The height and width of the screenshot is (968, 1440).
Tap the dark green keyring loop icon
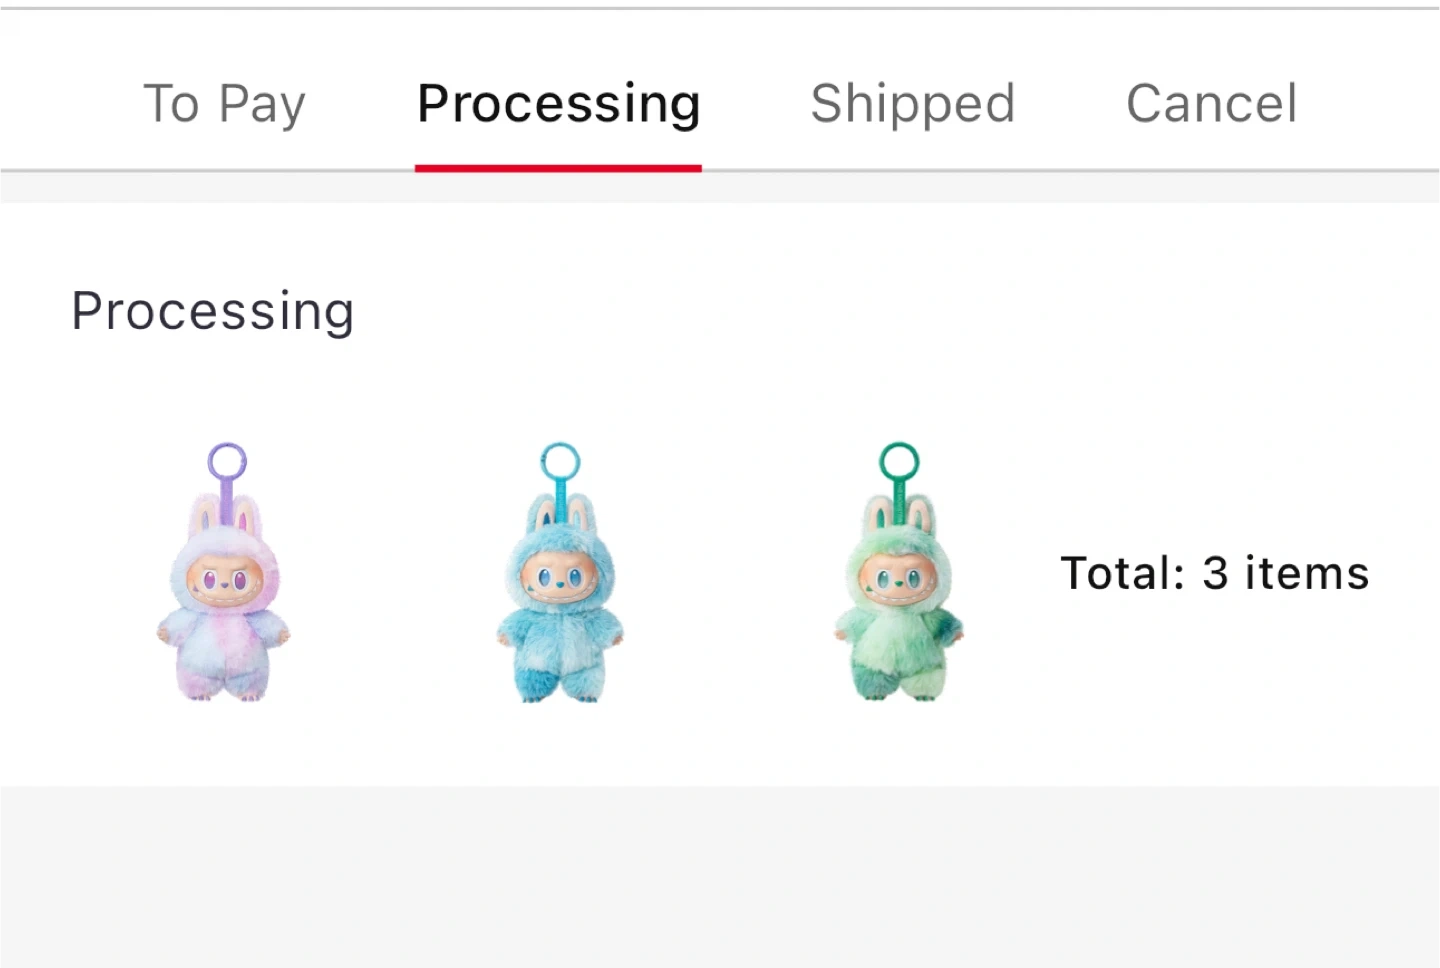(x=899, y=461)
